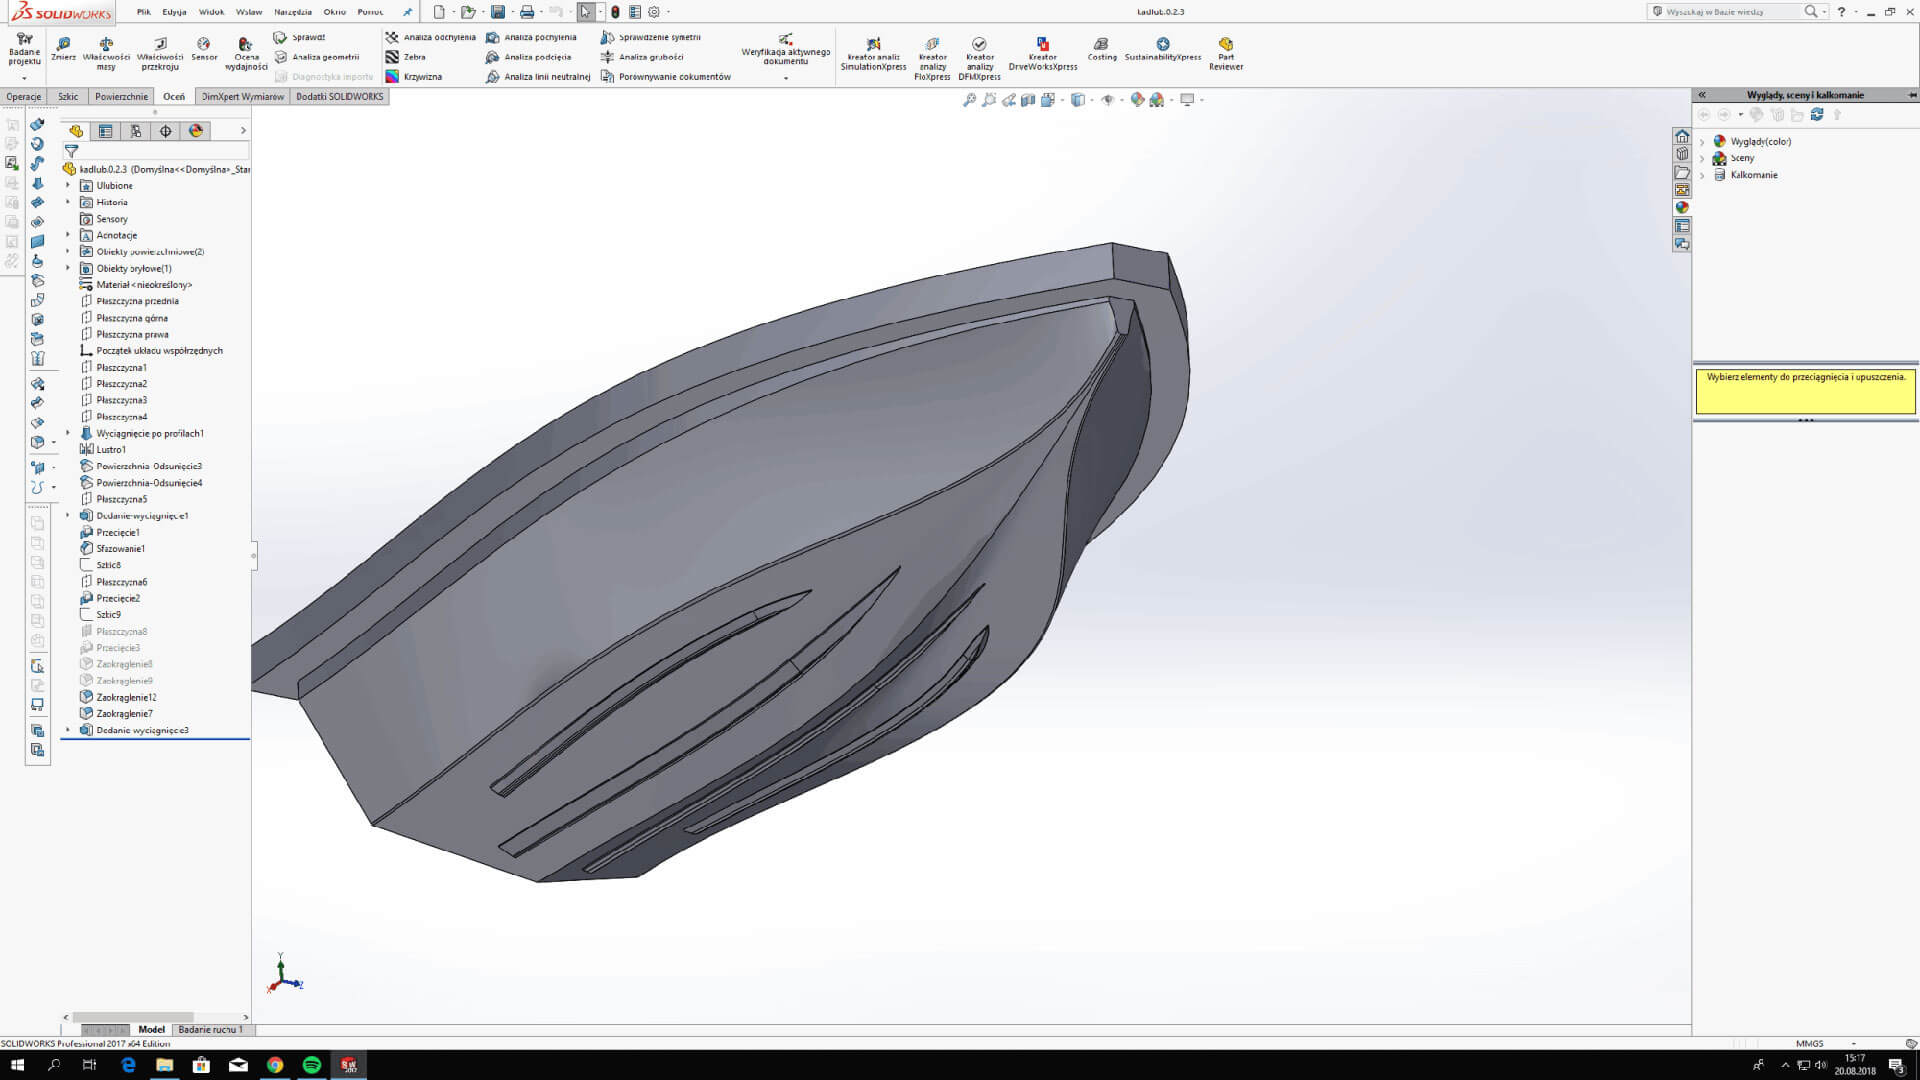Image resolution: width=1920 pixels, height=1080 pixels.
Task: Launch Kreator analizy DFMXpress
Action: tap(979, 58)
